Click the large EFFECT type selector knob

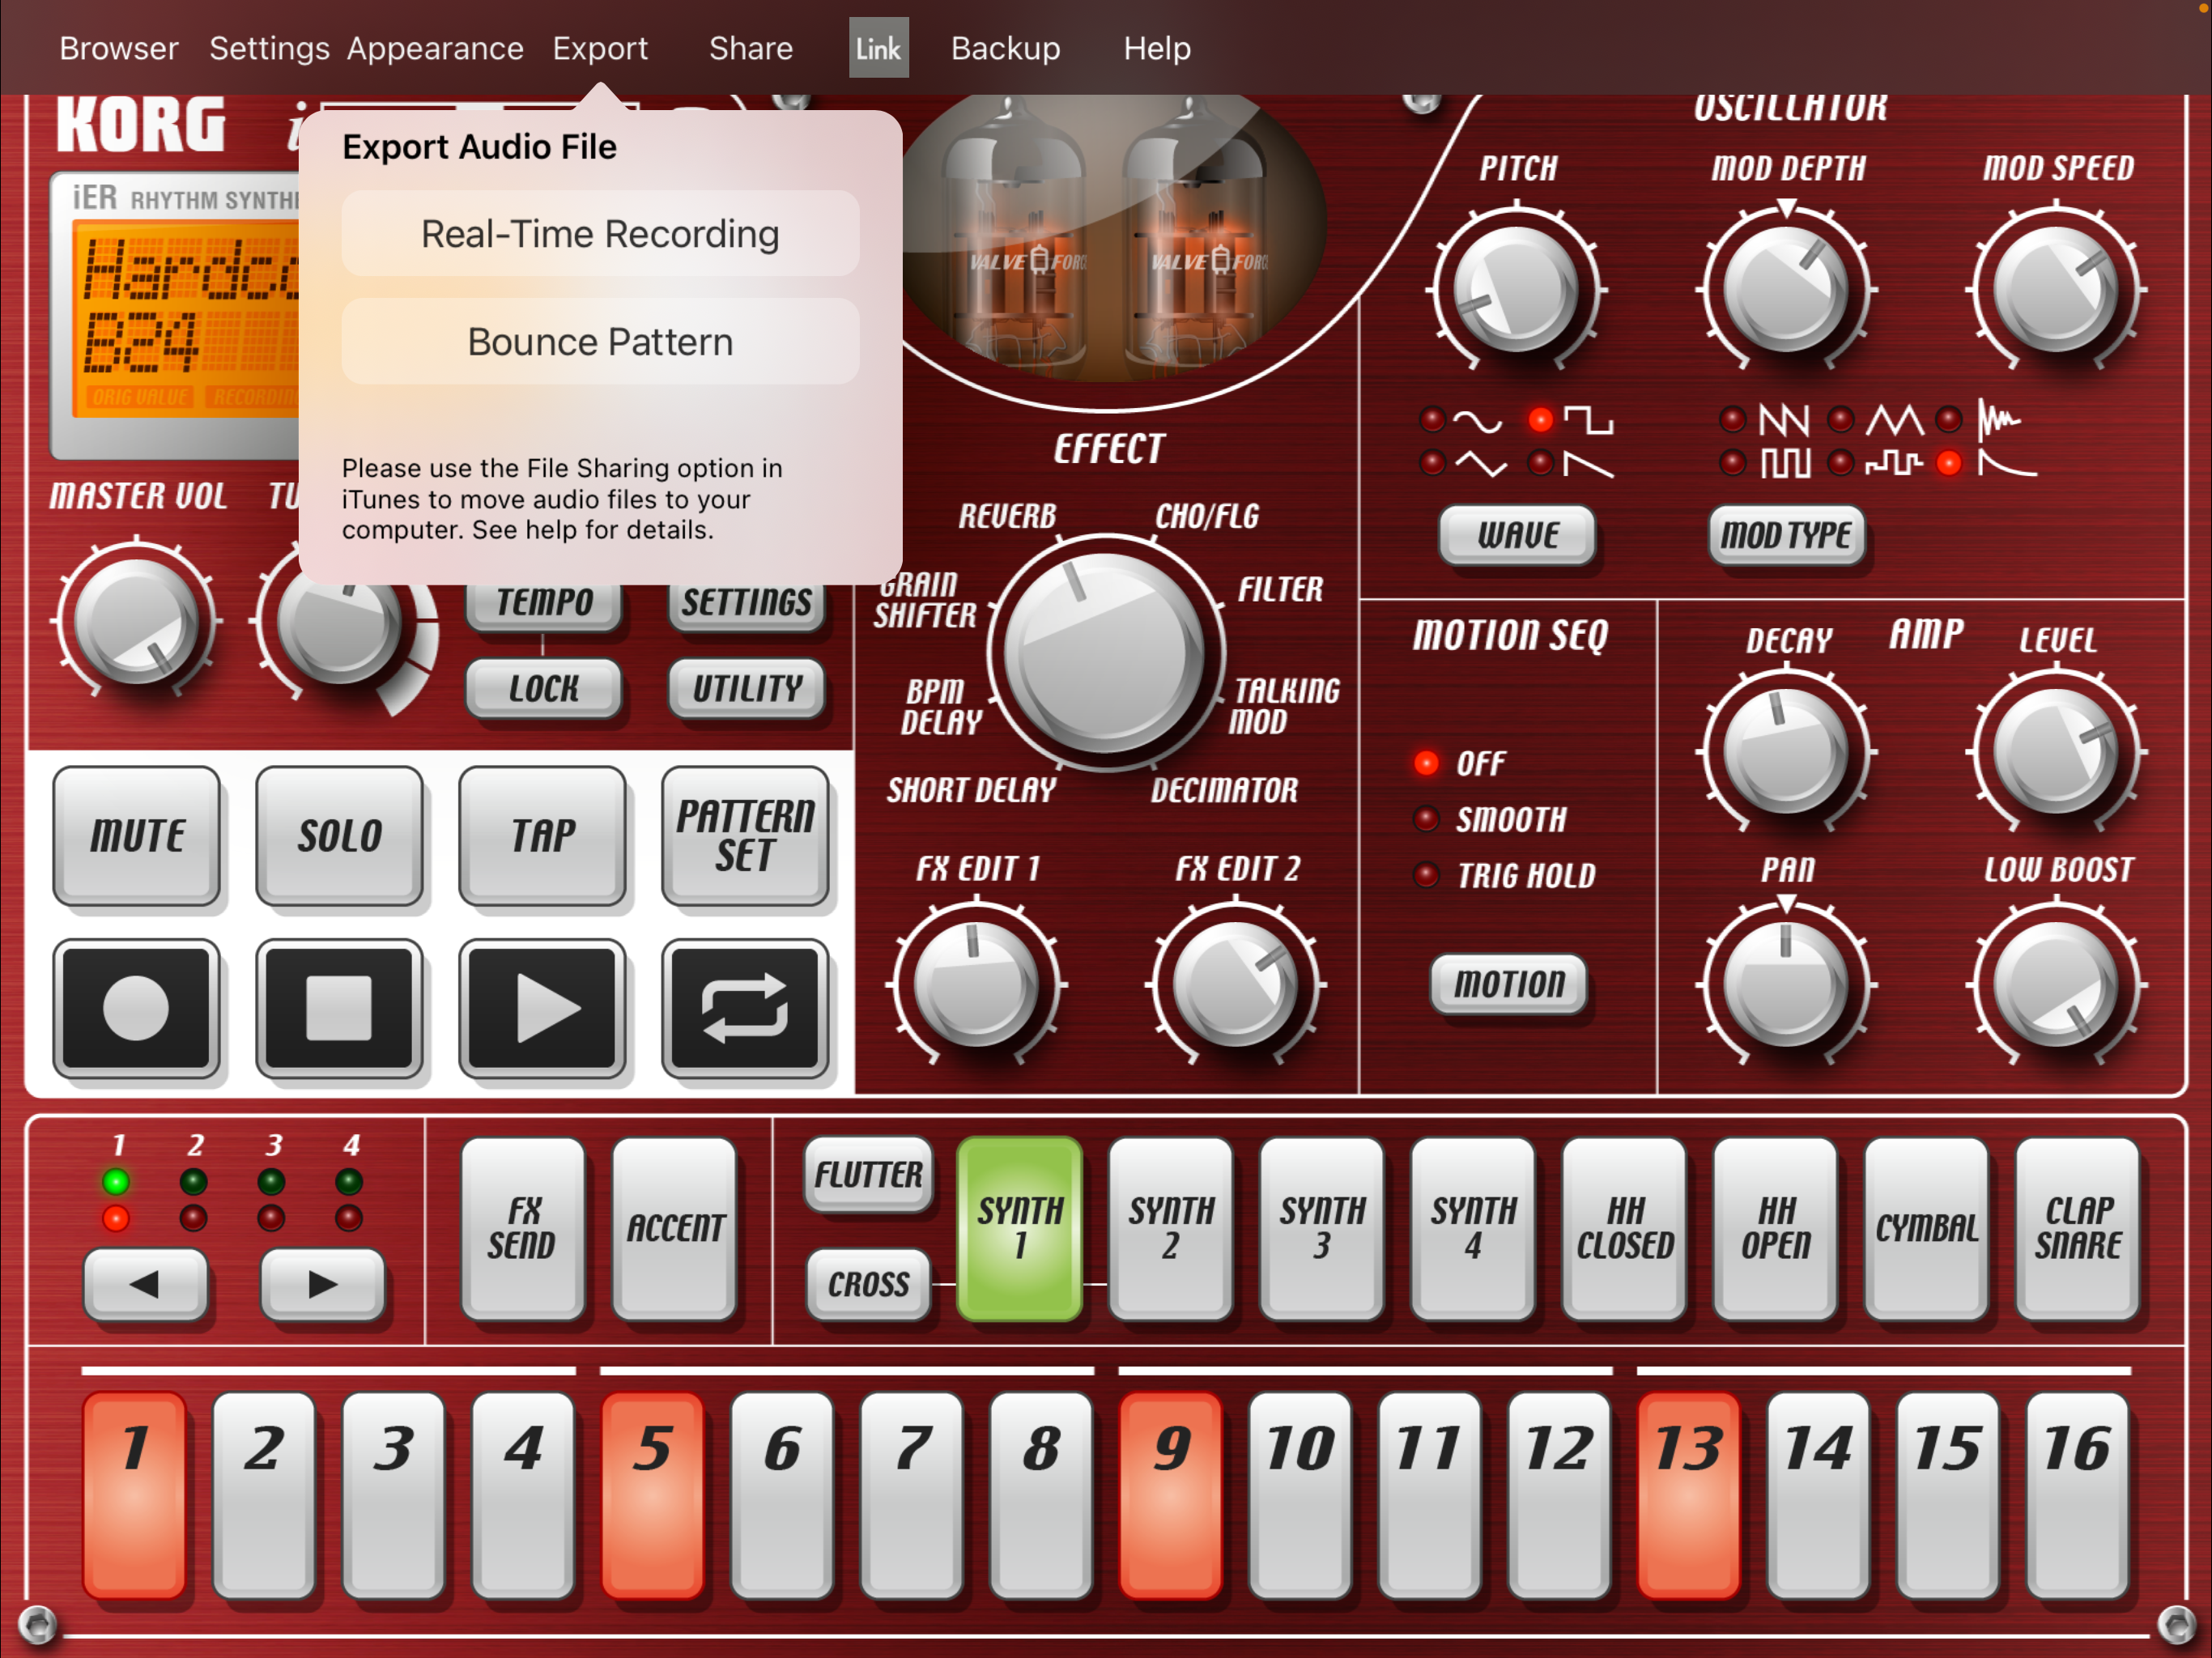point(1105,654)
